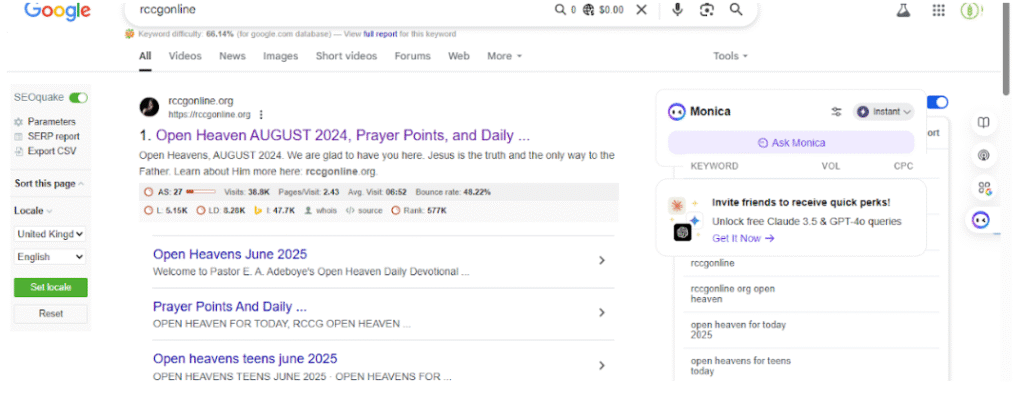Switch to the Images tab

click(280, 56)
